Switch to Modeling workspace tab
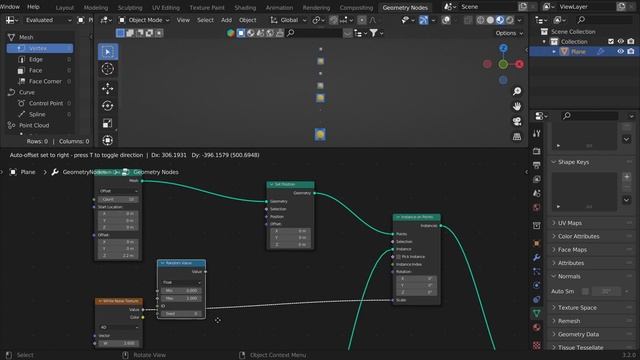The image size is (640, 360). coord(96,7)
